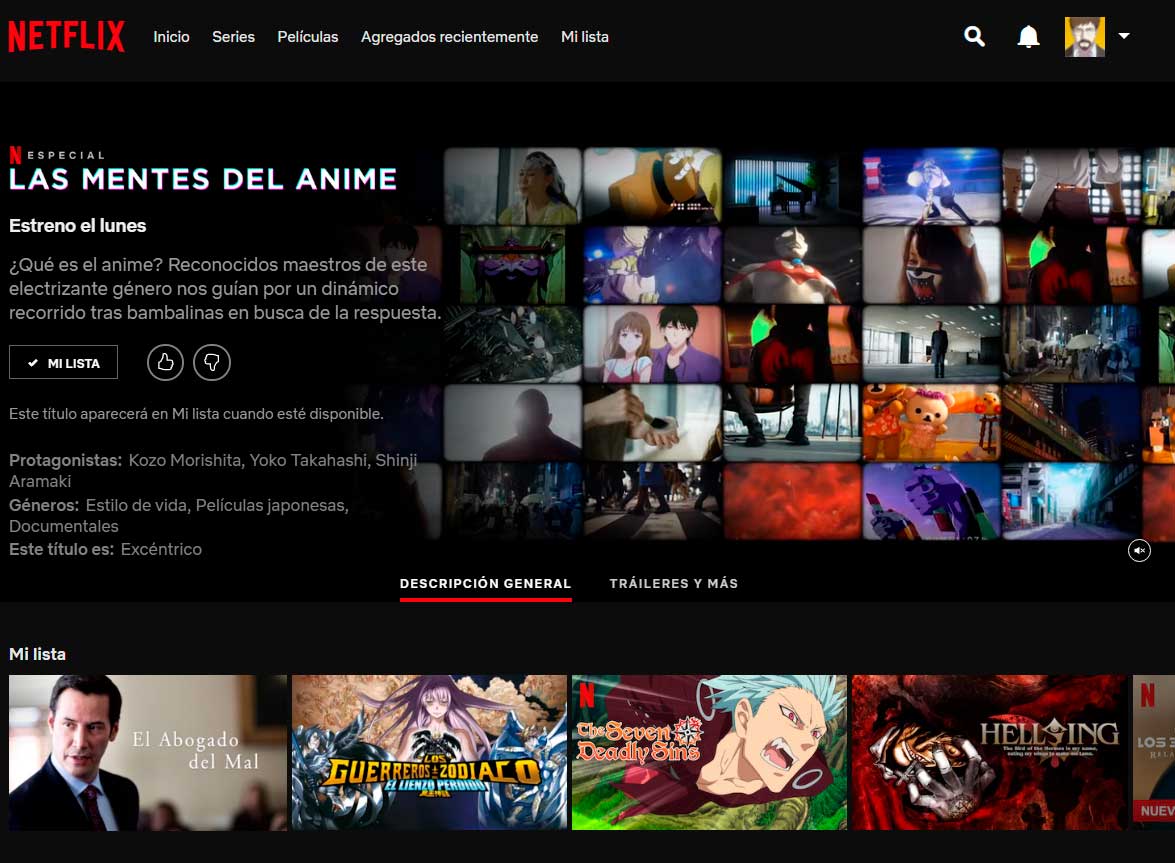1175x863 pixels.
Task: Go to Mi lista navigation link
Action: [585, 37]
